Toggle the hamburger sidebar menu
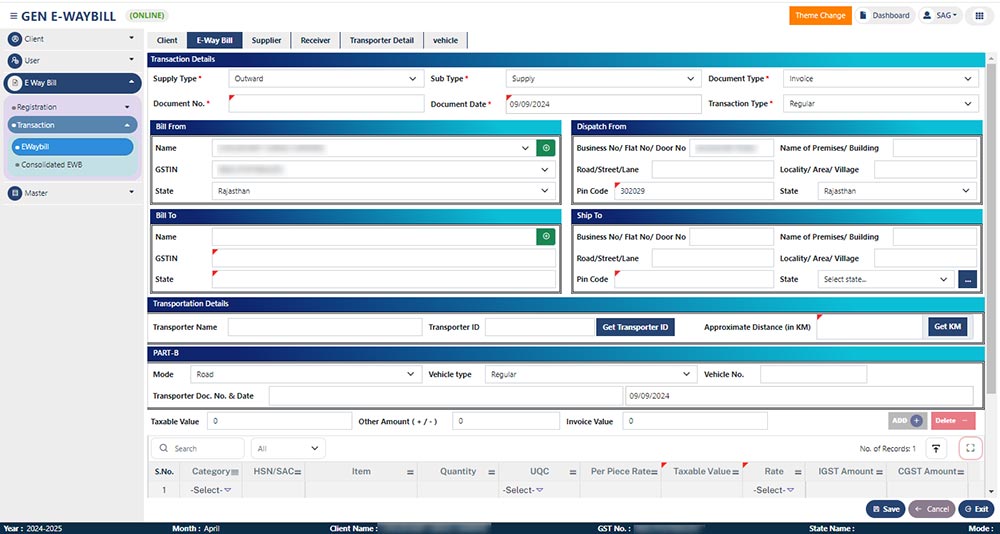 [13, 16]
